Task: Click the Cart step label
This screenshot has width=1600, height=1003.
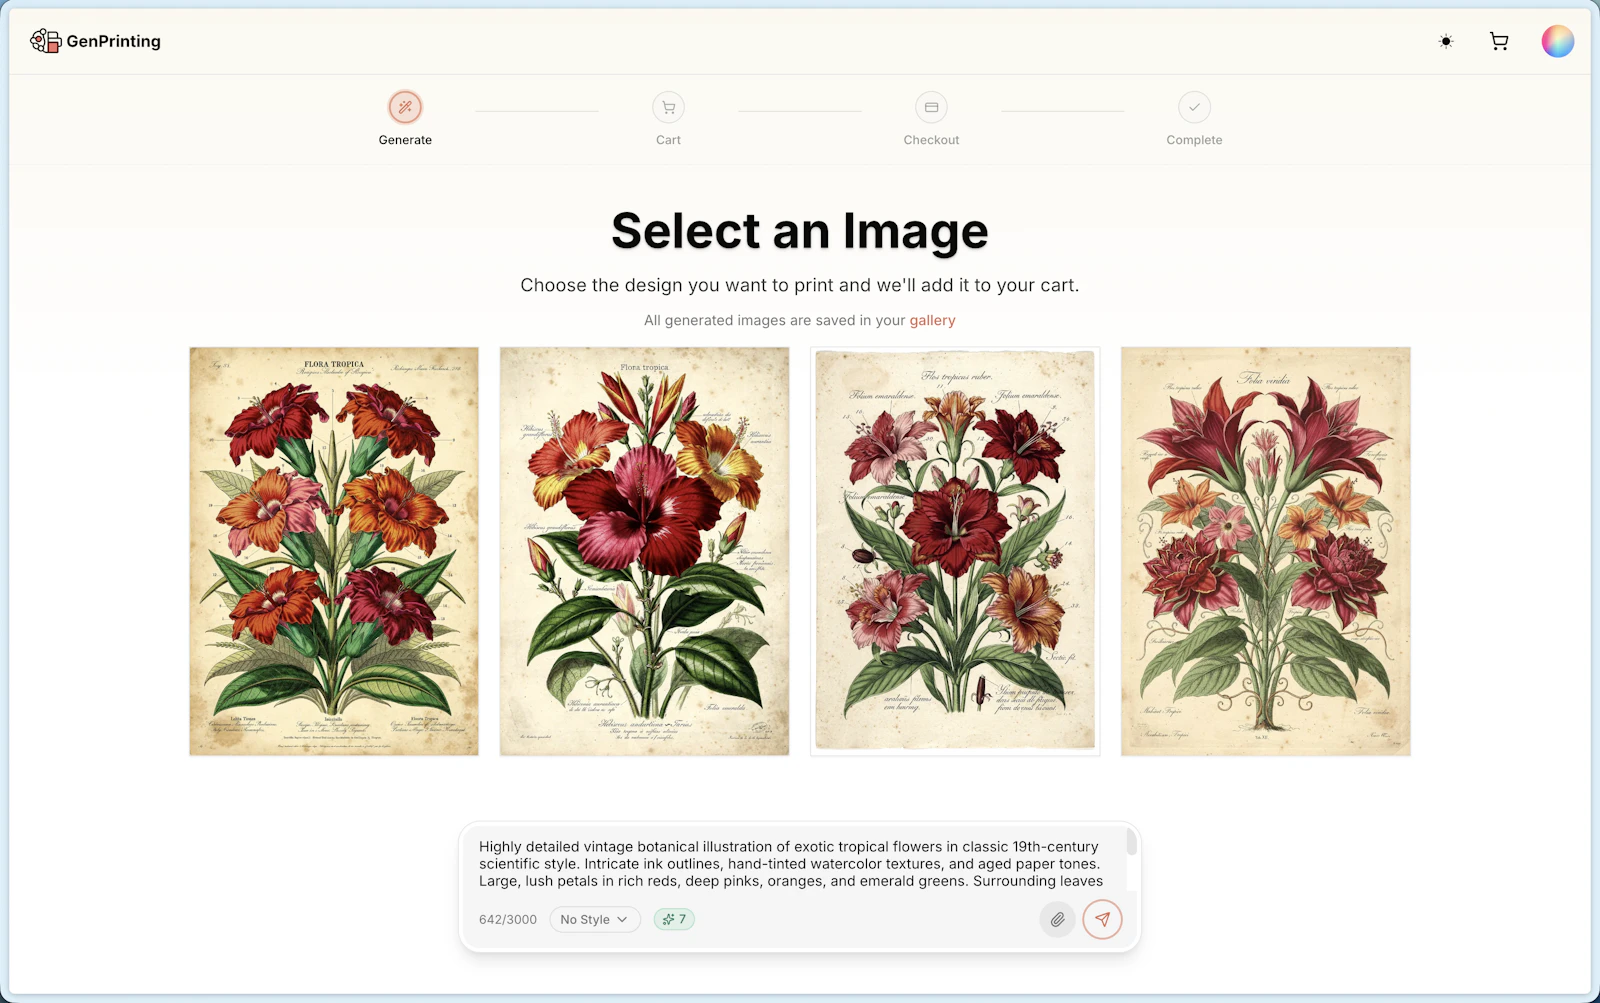Action: pyautogui.click(x=668, y=140)
